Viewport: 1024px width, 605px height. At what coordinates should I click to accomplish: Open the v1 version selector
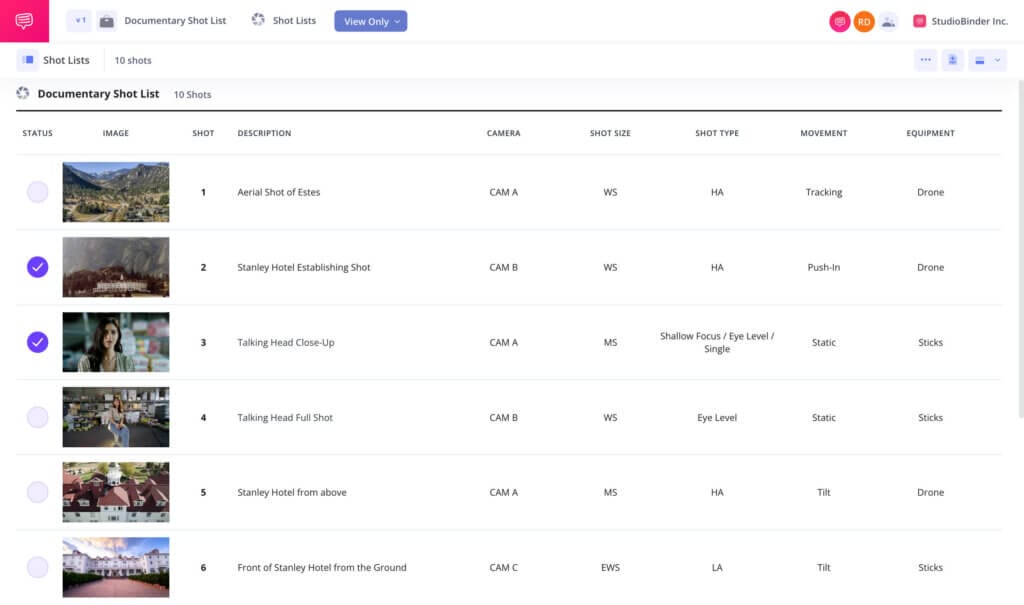pos(79,20)
